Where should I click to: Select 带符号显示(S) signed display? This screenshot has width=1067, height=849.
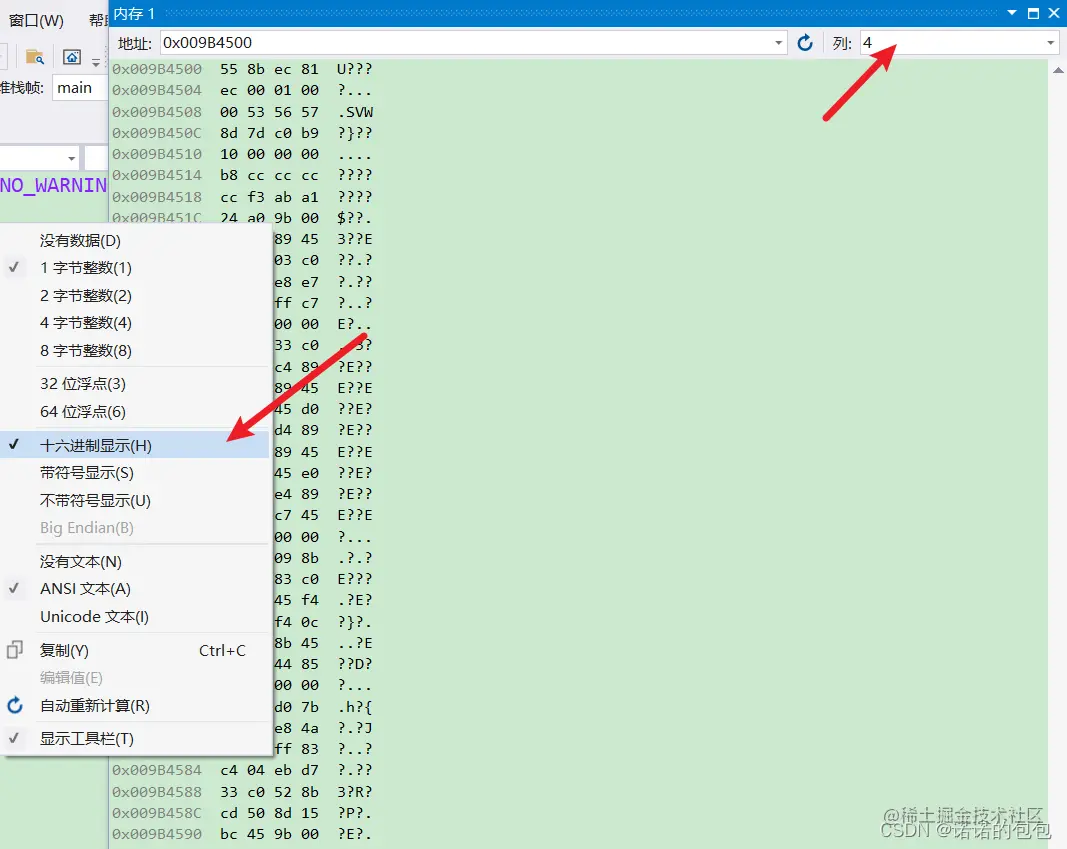(x=135, y=473)
